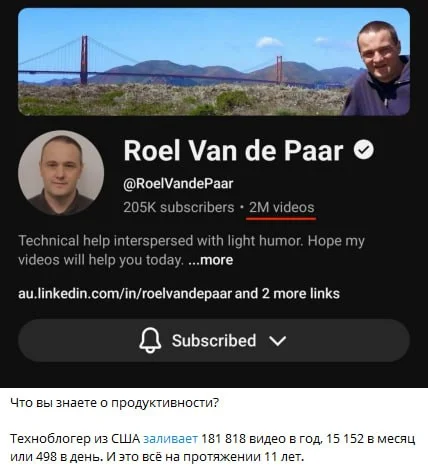Click the verified checkmark badge
The width and height of the screenshot is (428, 472).
pyautogui.click(x=364, y=150)
